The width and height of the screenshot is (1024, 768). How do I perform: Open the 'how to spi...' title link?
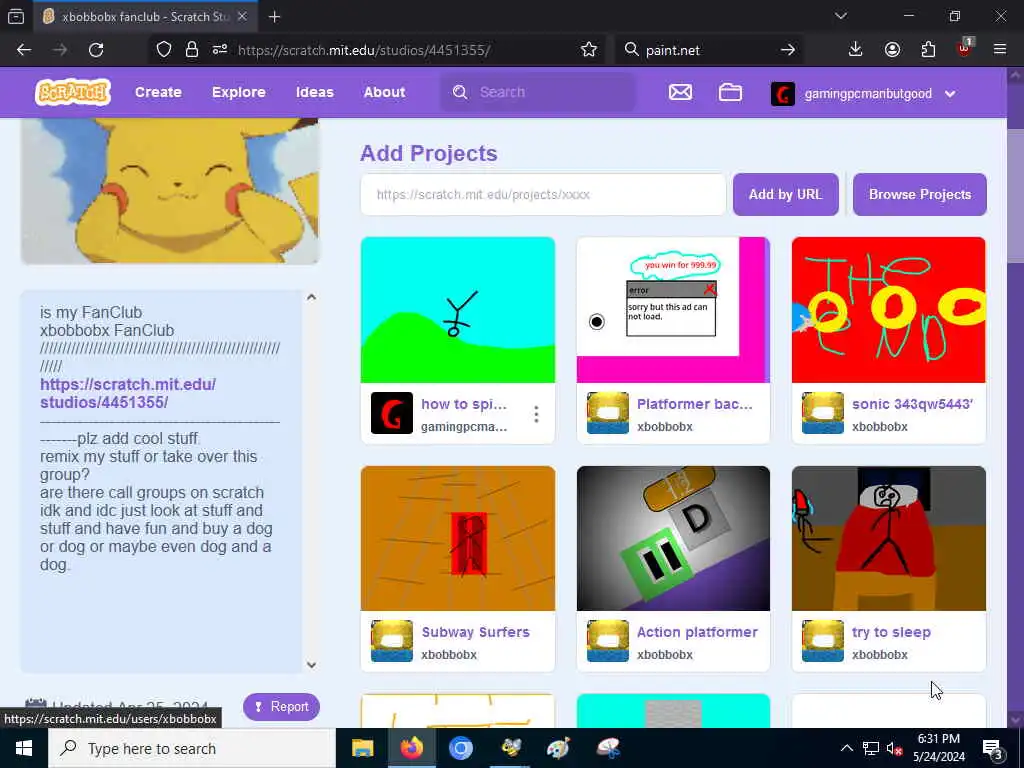point(464,404)
